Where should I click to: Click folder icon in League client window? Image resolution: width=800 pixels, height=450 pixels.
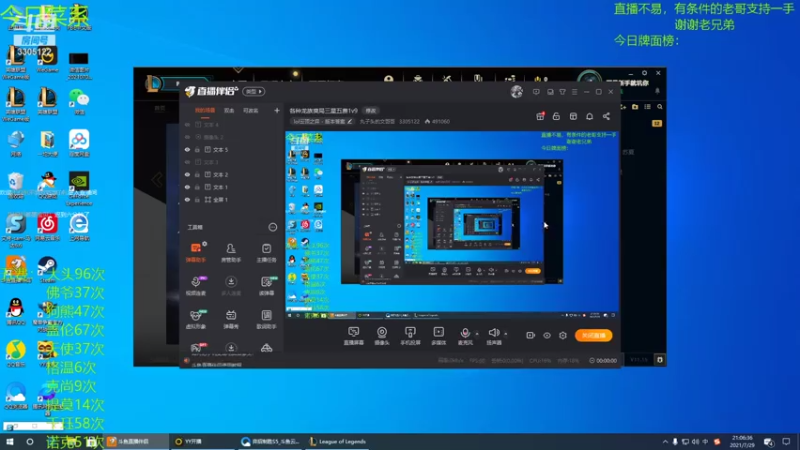point(635,107)
